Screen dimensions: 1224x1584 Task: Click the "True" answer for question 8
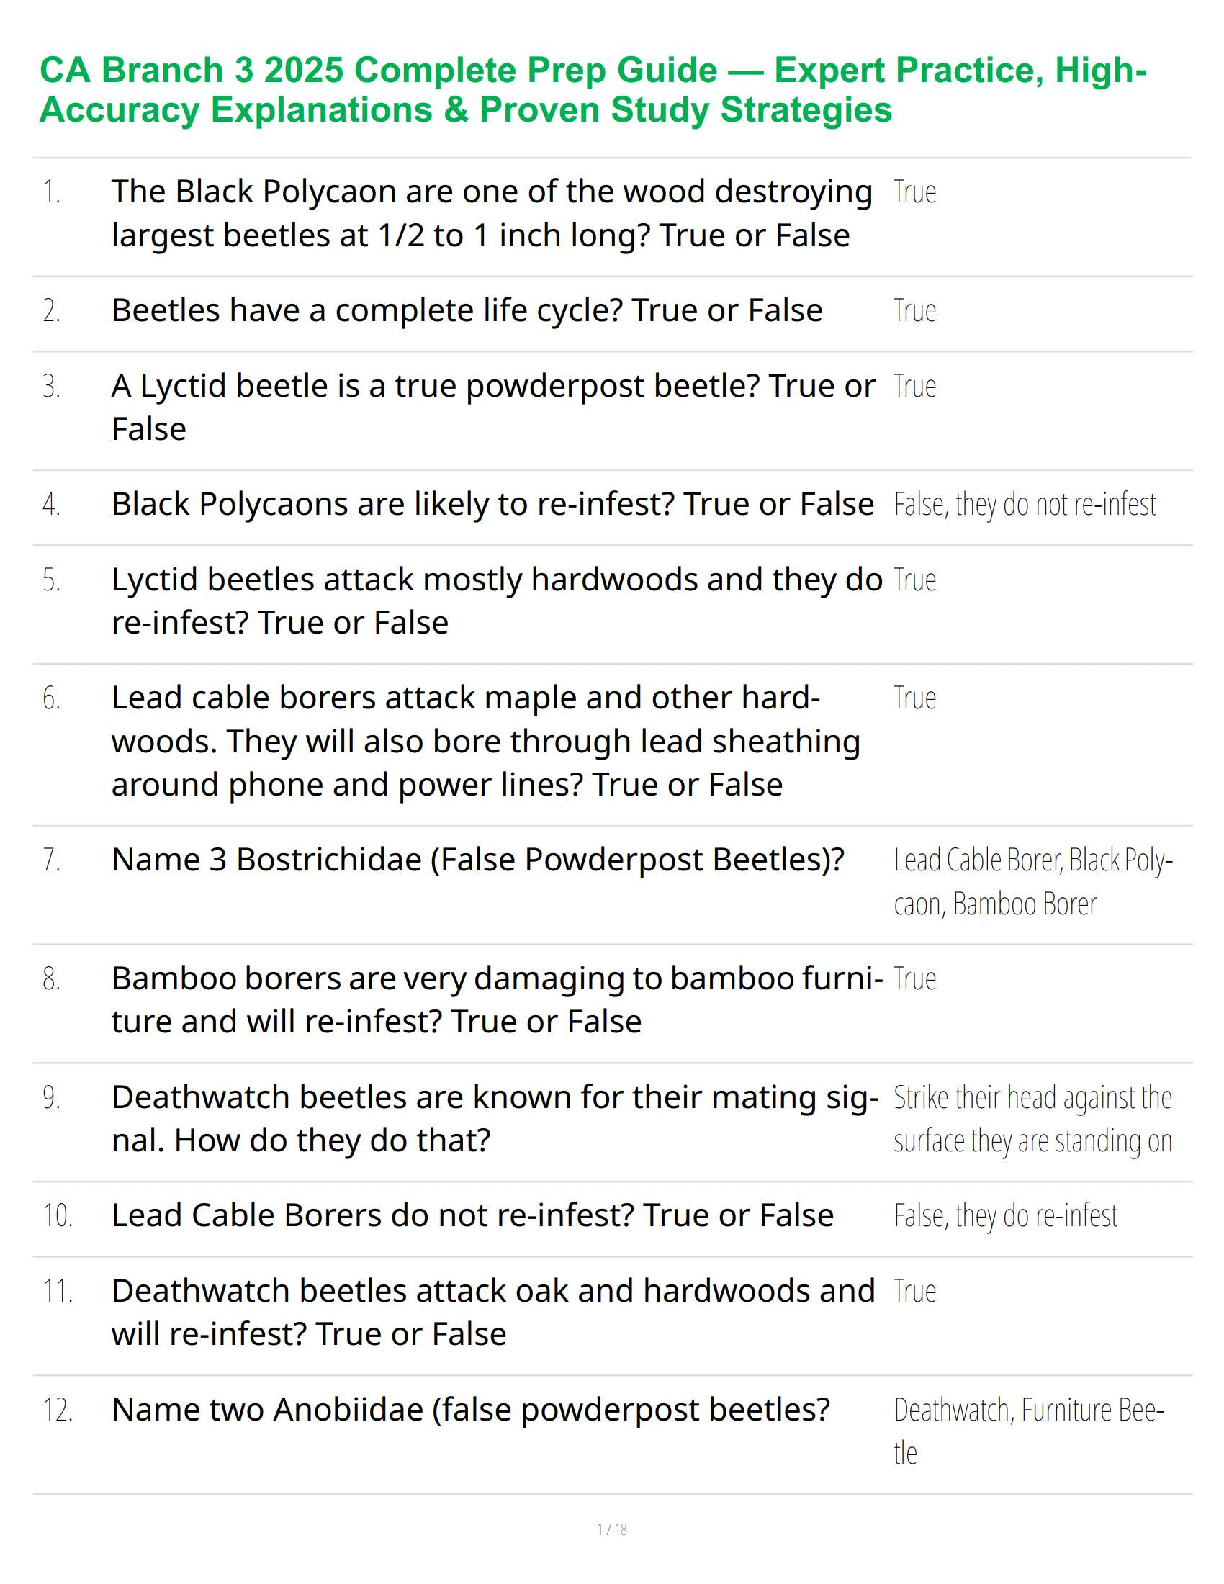tap(914, 979)
